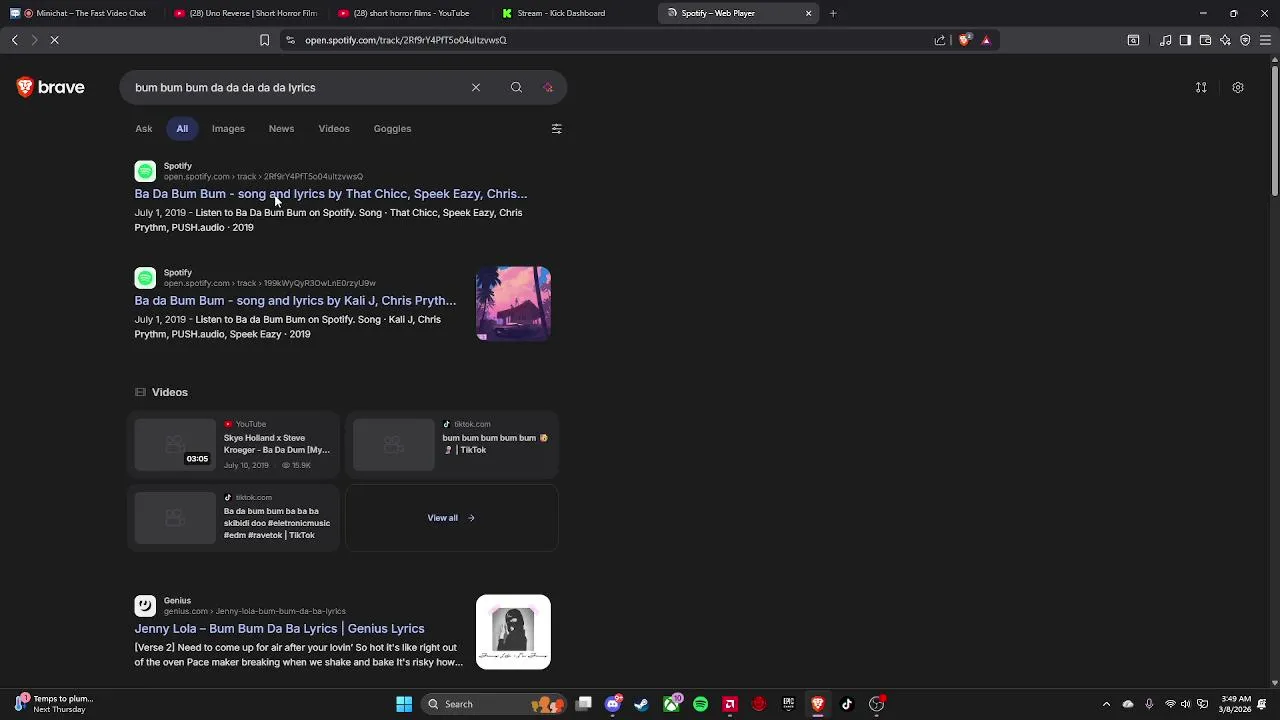Expand hidden system tray icons chevron

1106,704
